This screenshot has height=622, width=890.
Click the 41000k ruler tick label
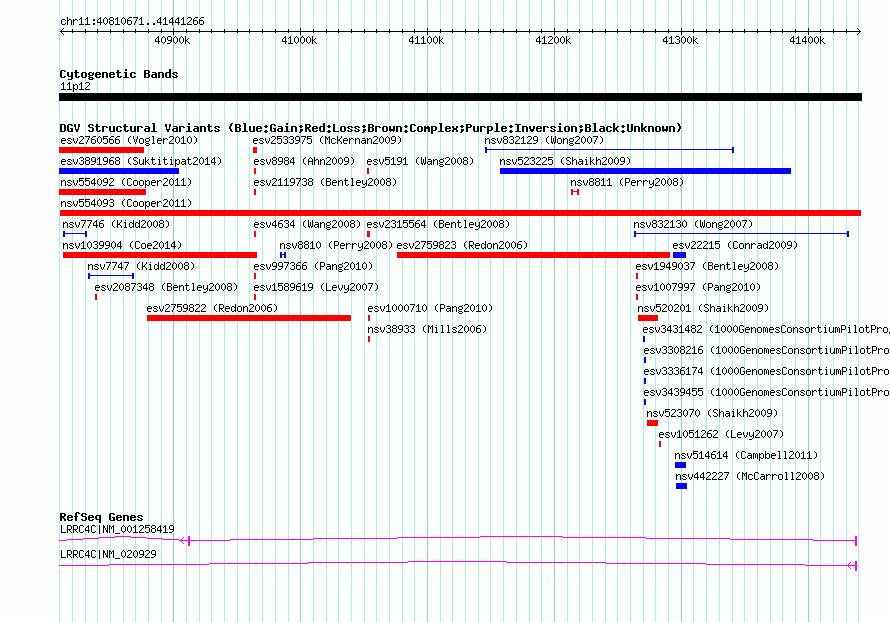tap(299, 40)
